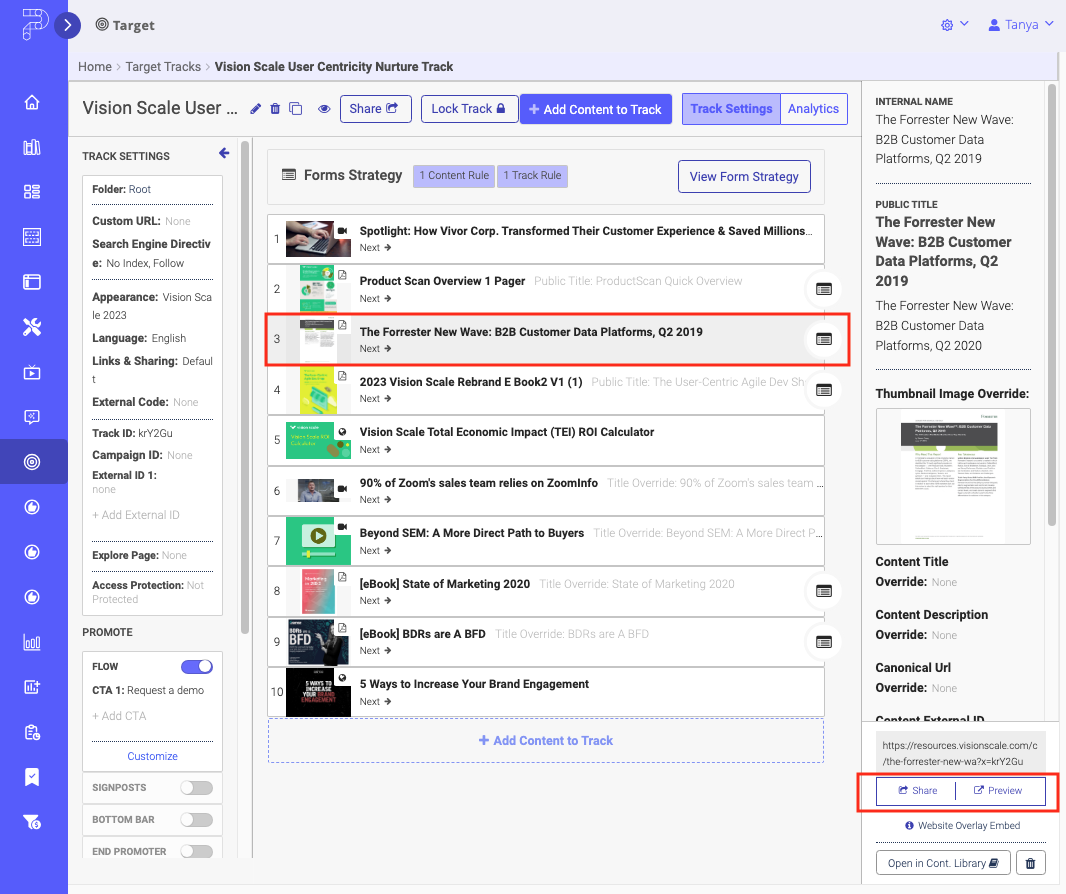
Task: Click Next under 90% of Zoom's sales team row
Action: pyautogui.click(x=375, y=500)
